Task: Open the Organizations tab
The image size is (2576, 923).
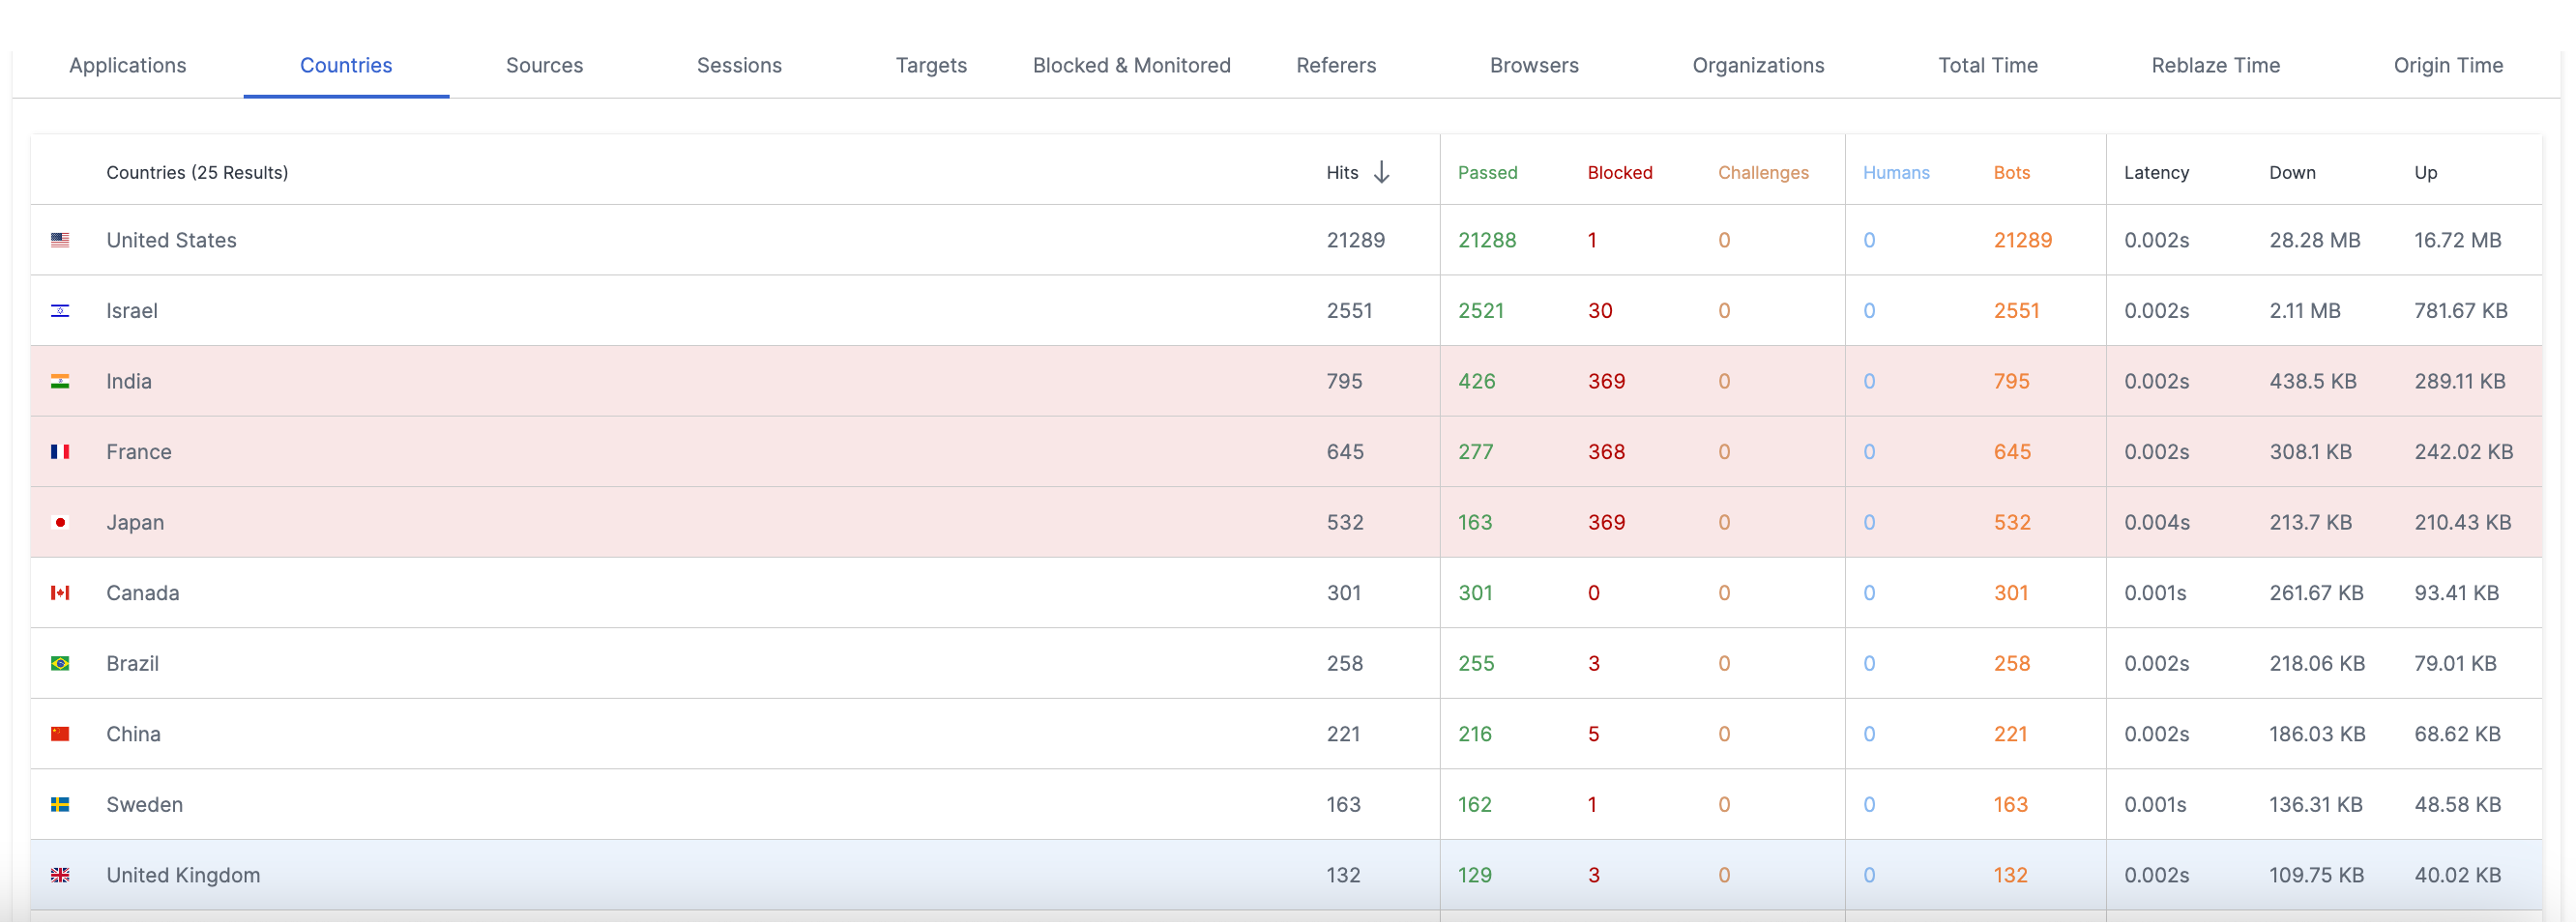Action: [1758, 65]
